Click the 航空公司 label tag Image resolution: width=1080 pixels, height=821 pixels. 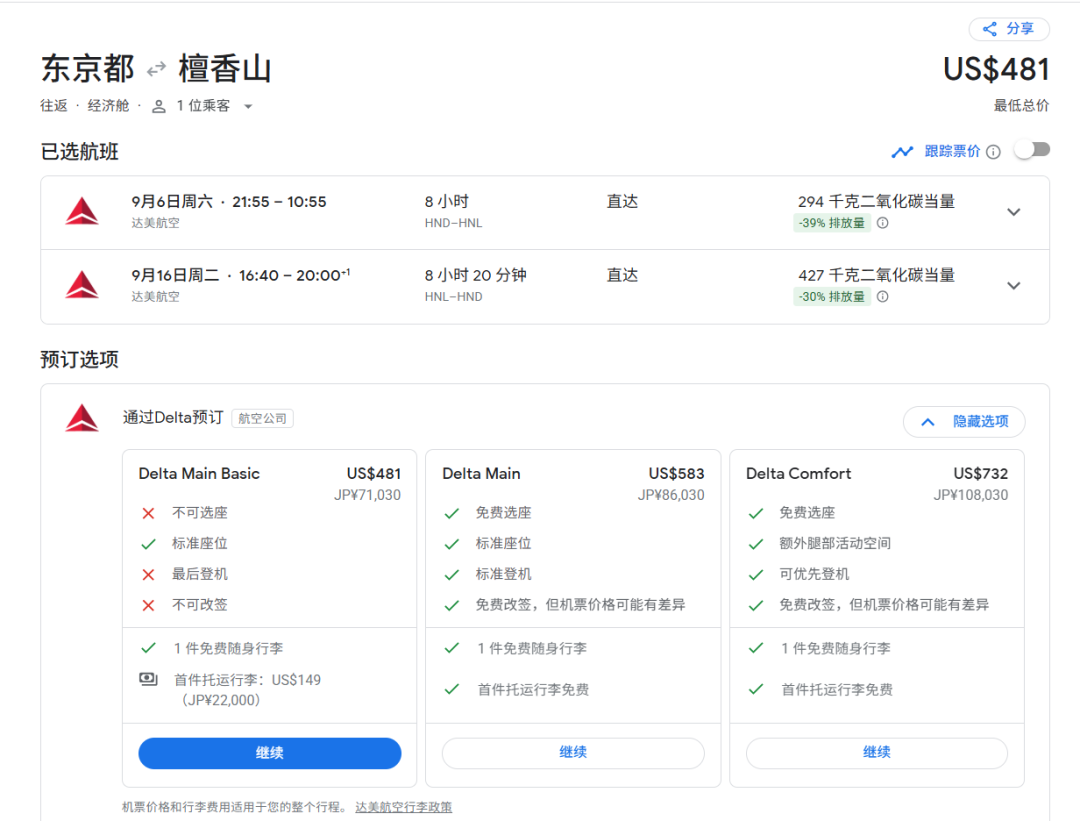[x=262, y=419]
